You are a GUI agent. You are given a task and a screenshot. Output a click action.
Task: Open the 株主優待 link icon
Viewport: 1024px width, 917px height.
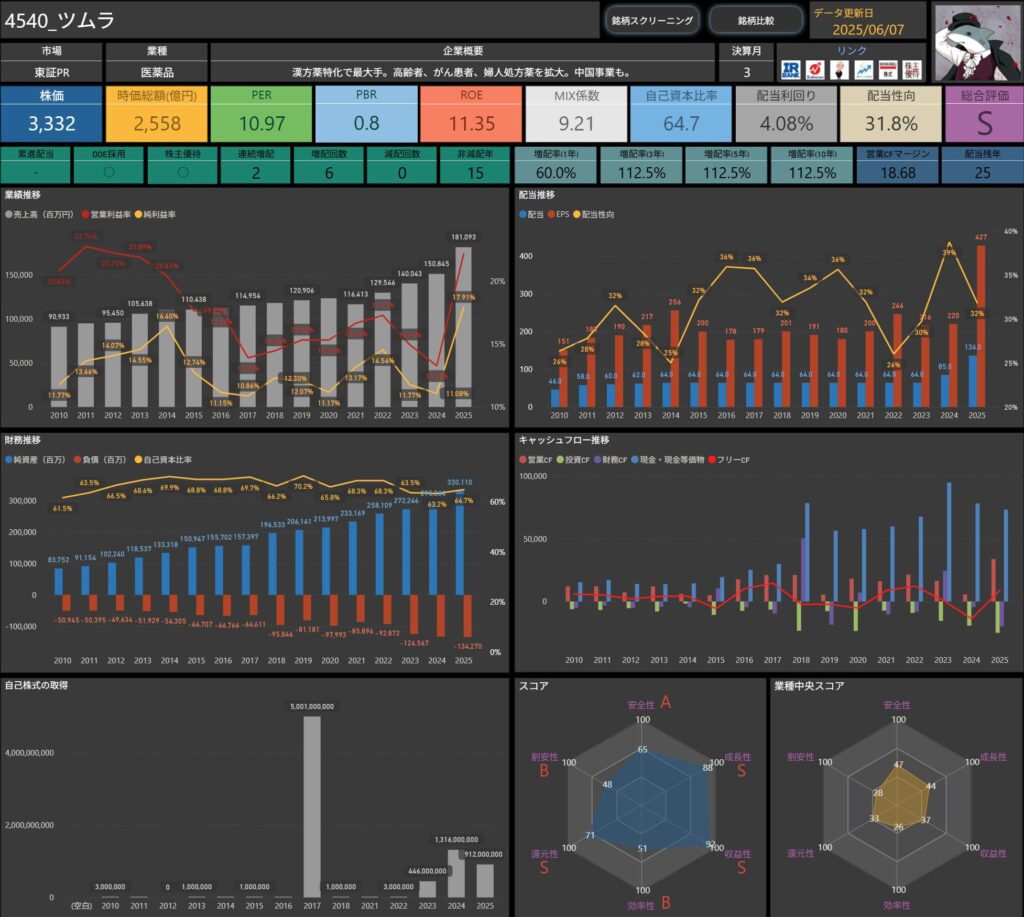tap(912, 70)
